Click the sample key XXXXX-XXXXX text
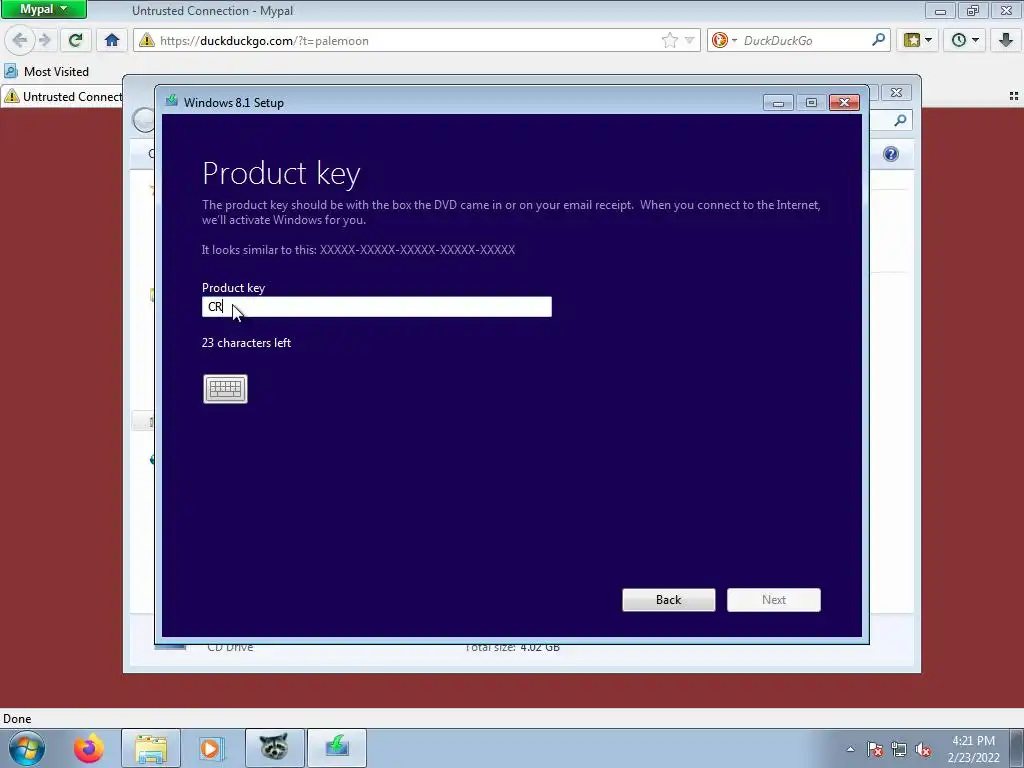Screen dimensions: 1024x768 pyautogui.click(x=417, y=249)
